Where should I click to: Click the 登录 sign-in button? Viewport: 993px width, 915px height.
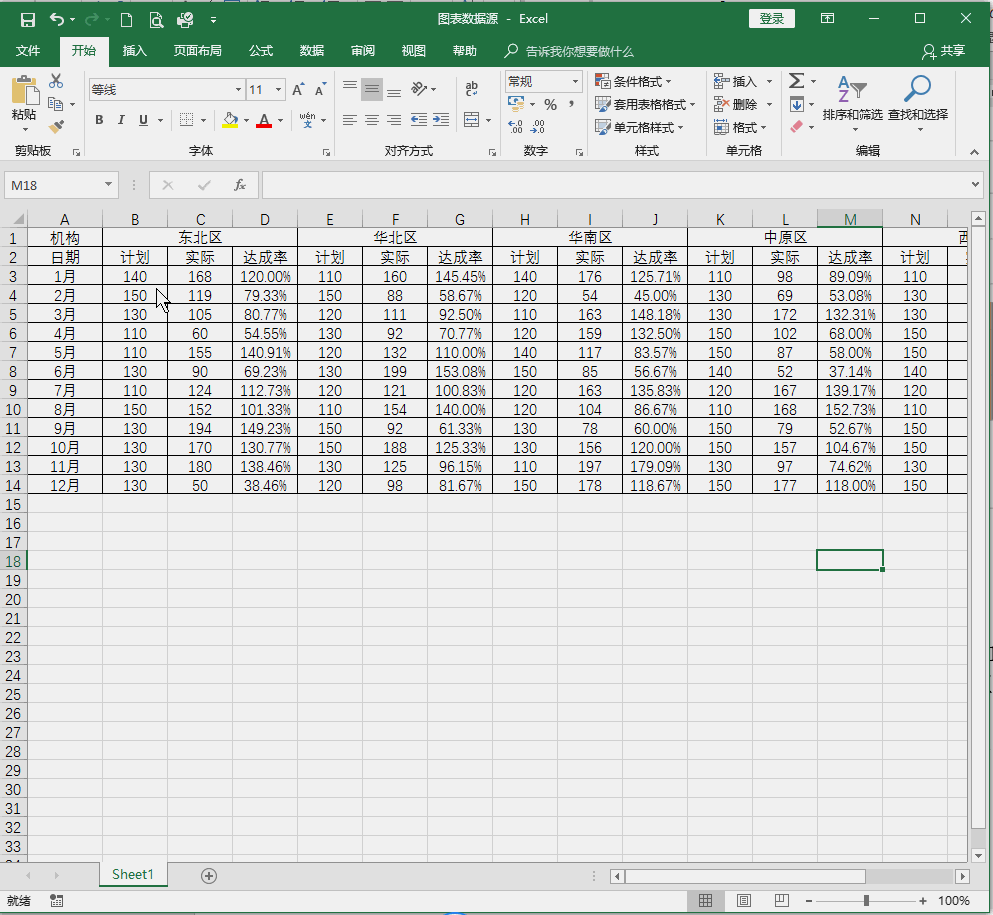coord(770,18)
